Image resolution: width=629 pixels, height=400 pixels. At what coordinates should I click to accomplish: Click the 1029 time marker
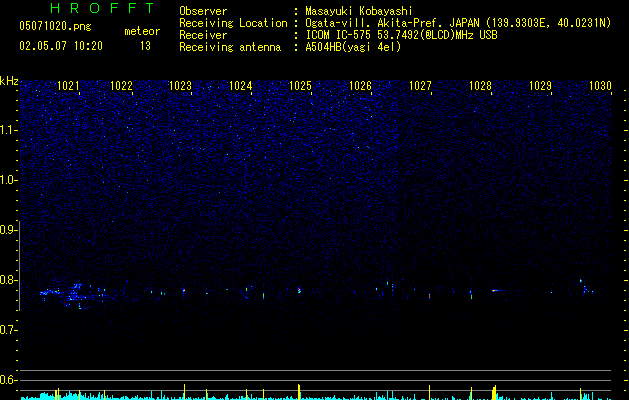click(x=540, y=86)
